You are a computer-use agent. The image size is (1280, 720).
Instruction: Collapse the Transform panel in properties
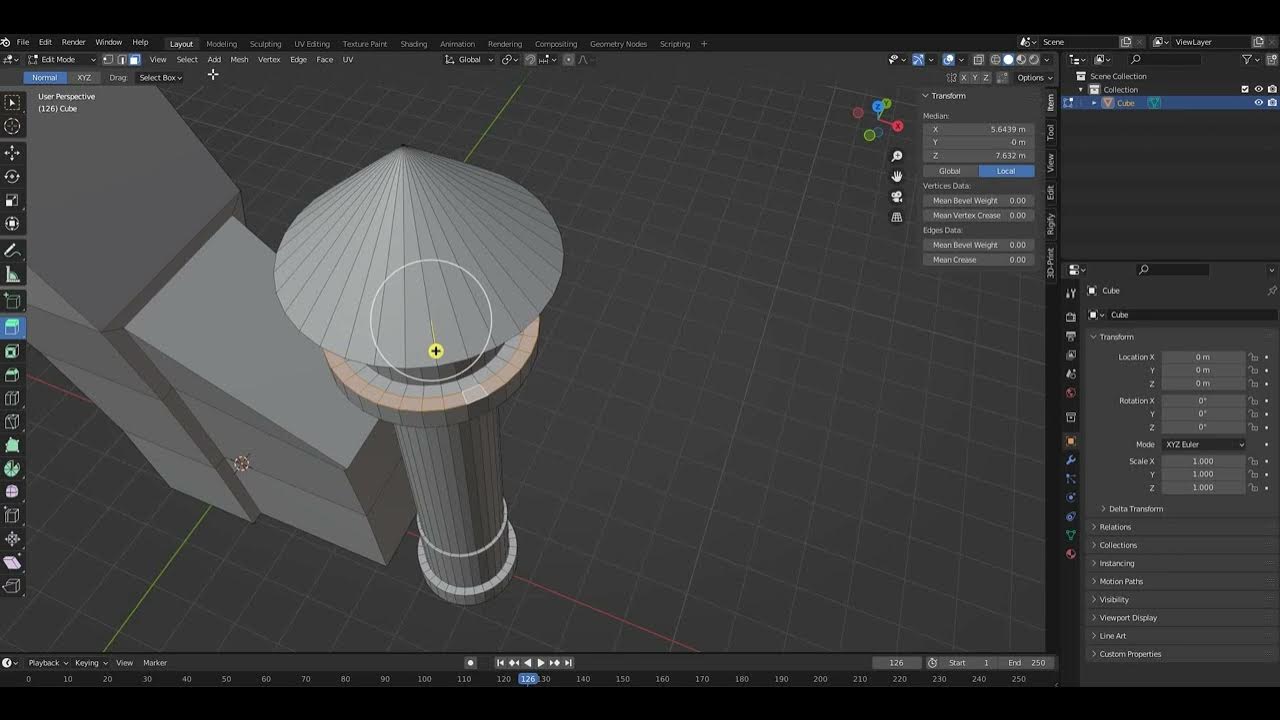point(1116,337)
